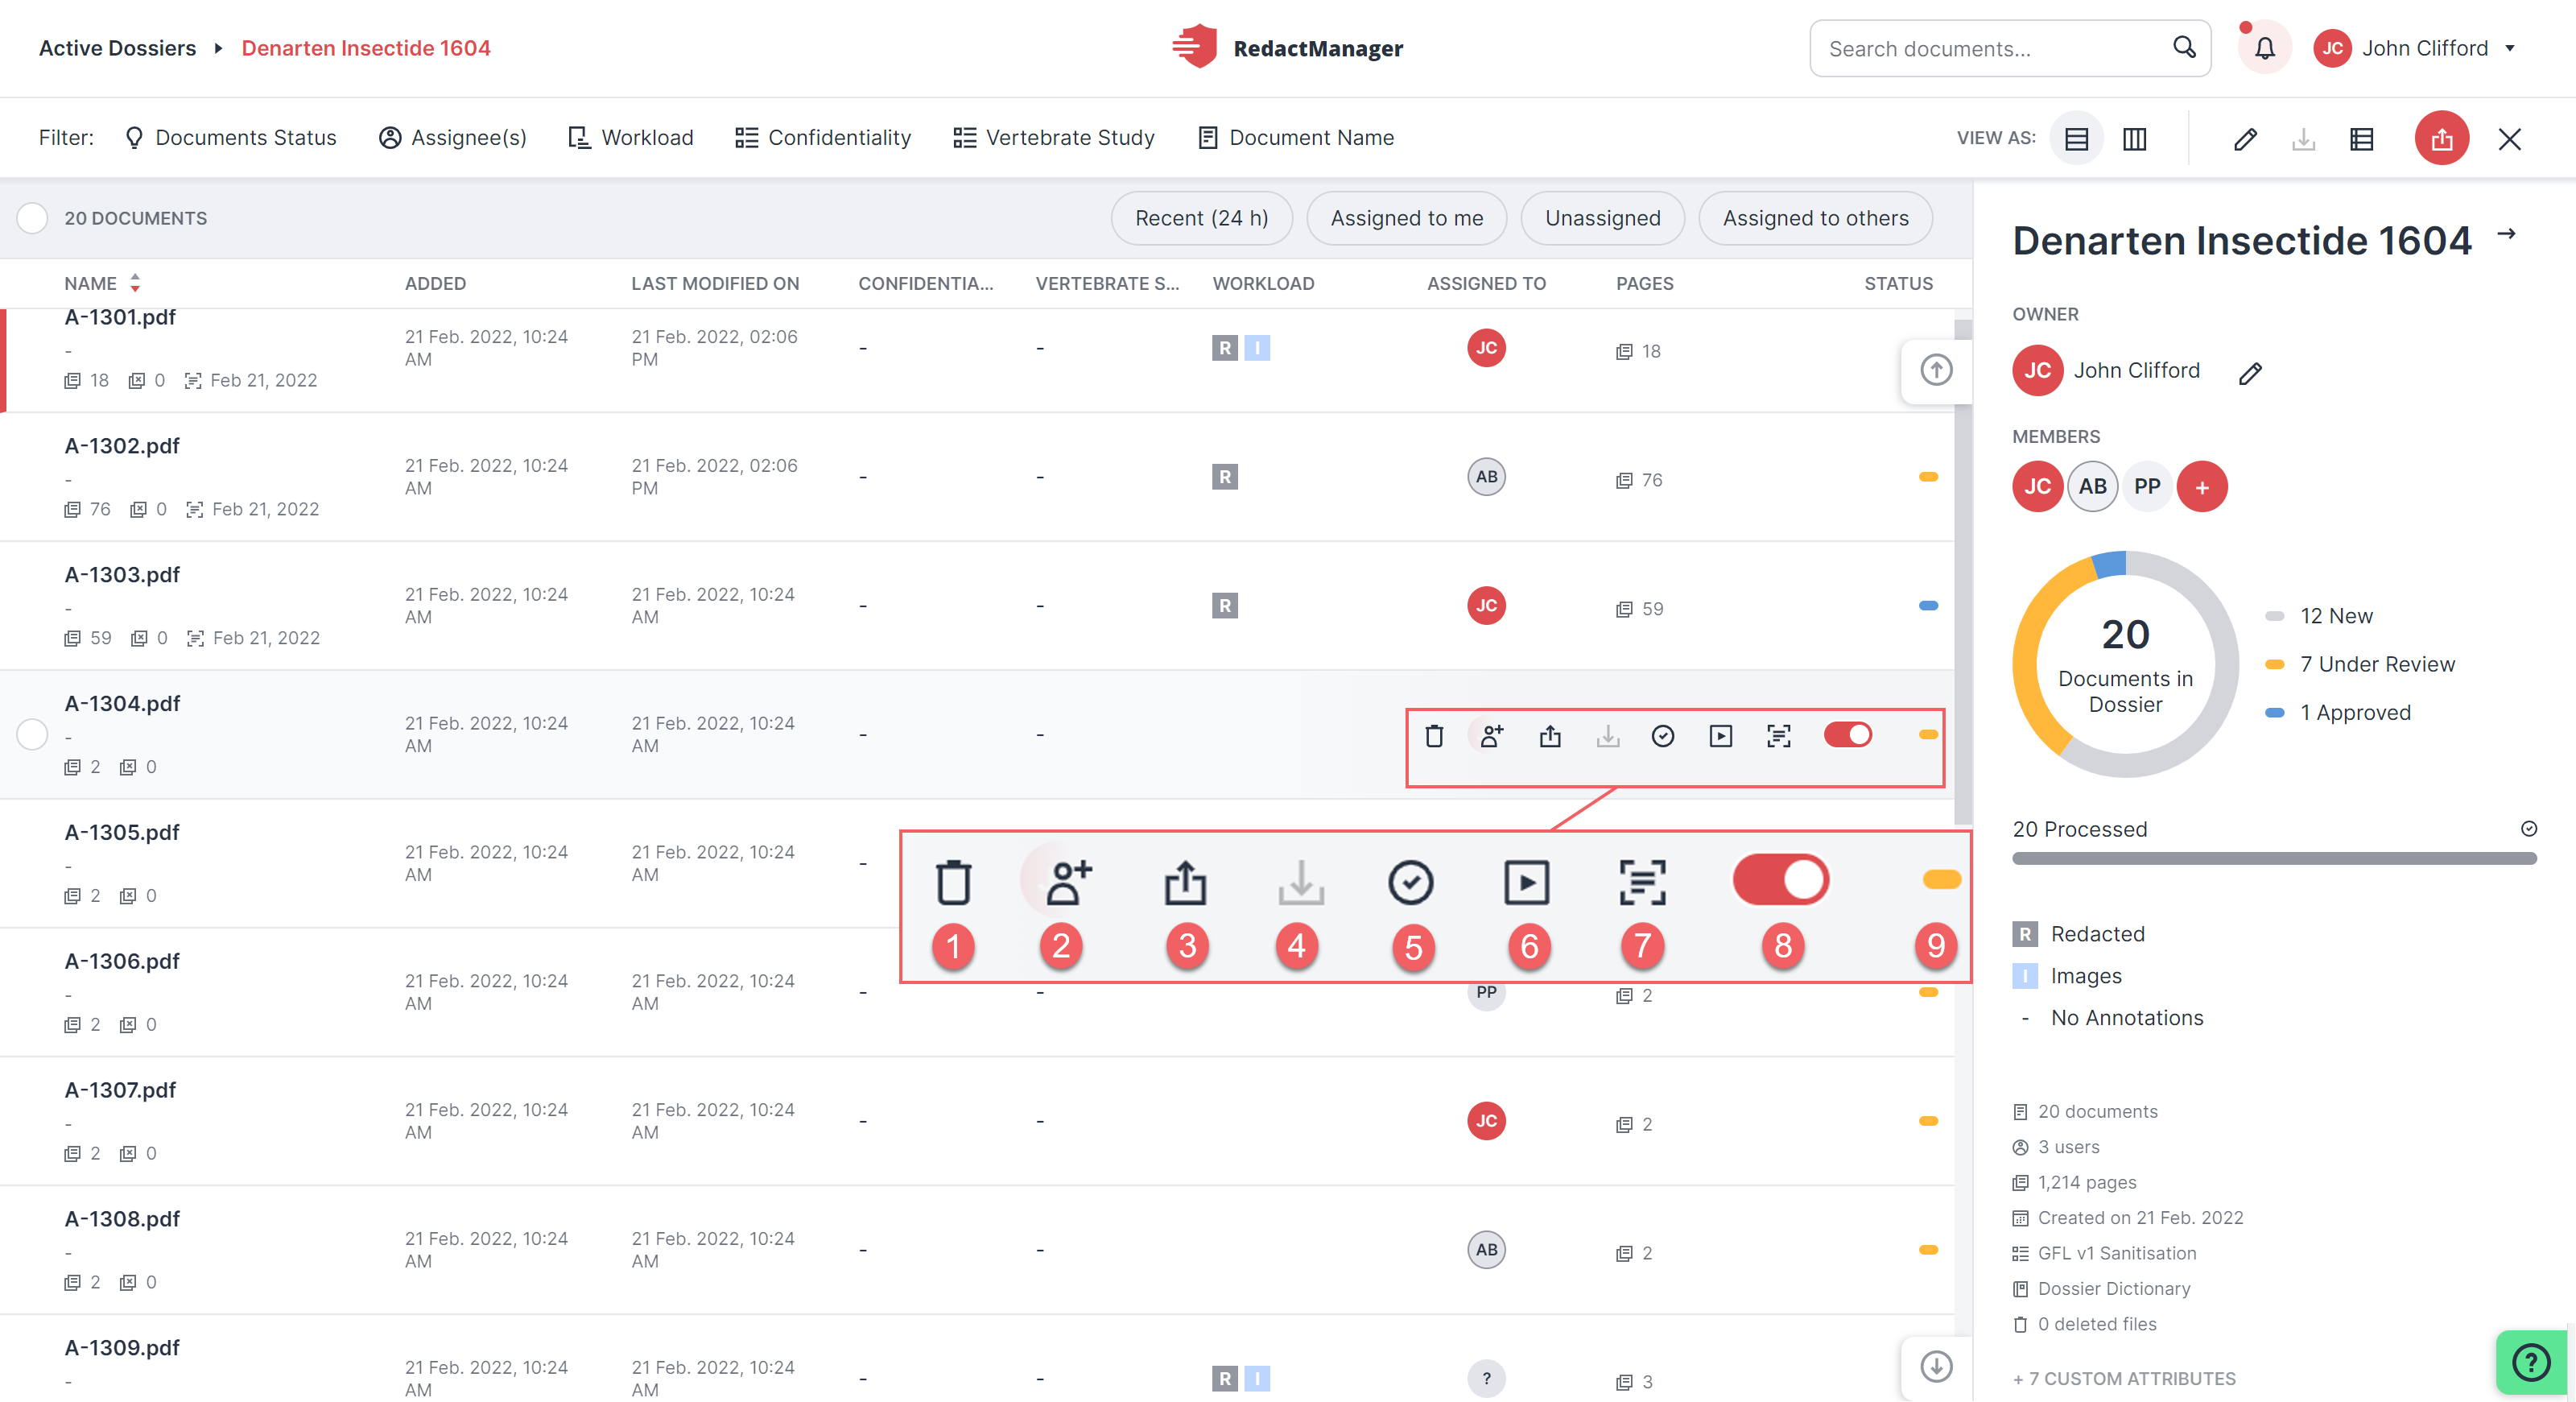This screenshot has height=1402, width=2576.
Task: Jump to top with the up-arrow button
Action: 1936,371
